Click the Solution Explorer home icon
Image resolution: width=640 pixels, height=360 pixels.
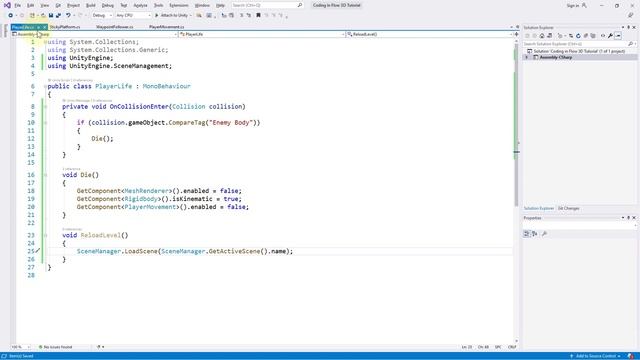542,36
